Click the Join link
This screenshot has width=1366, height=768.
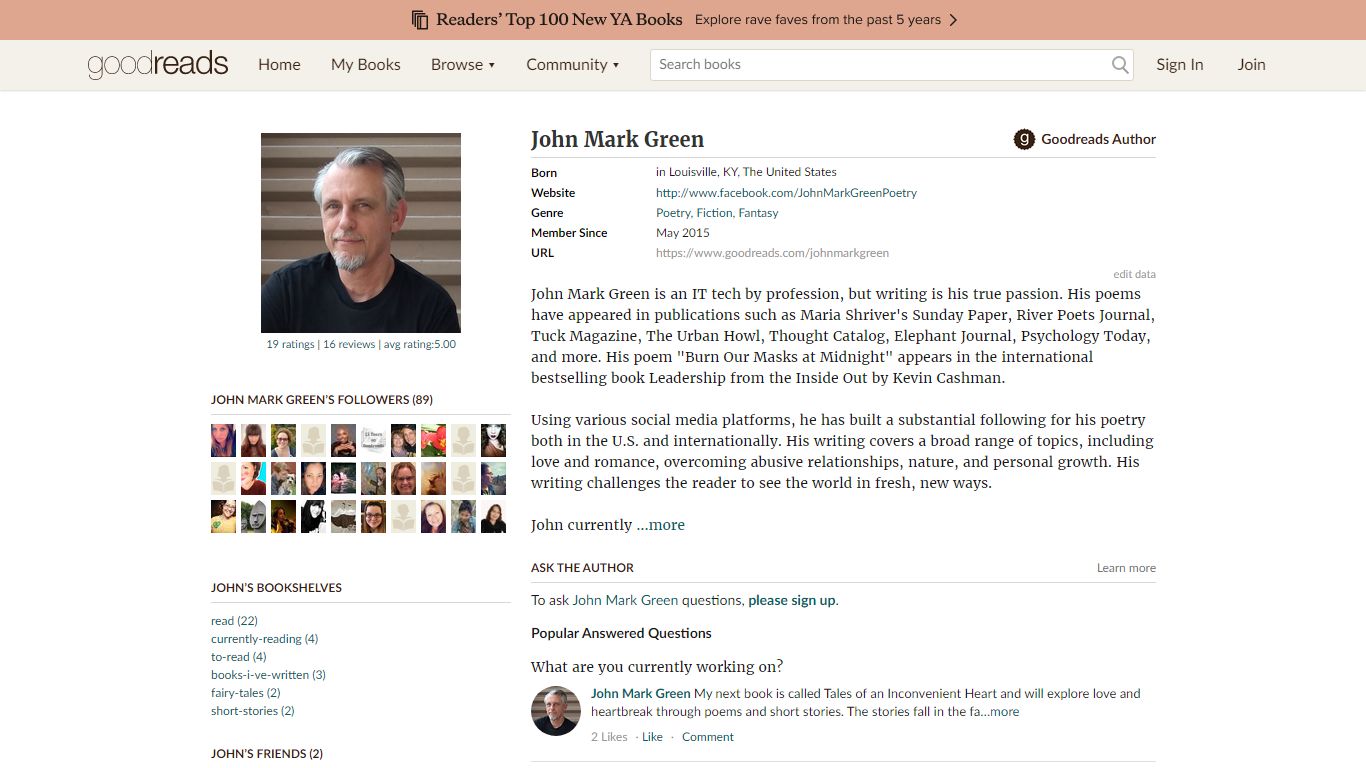pos(1251,65)
